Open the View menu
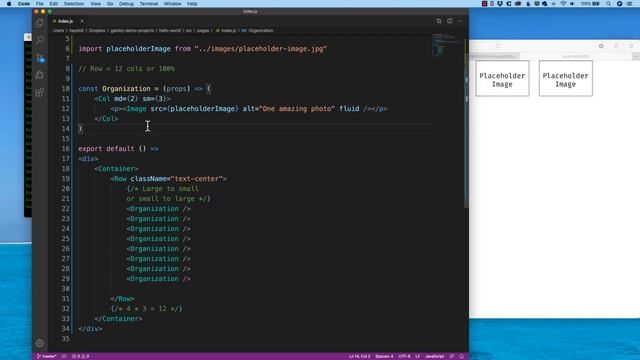The image size is (640, 360). [x=95, y=4]
